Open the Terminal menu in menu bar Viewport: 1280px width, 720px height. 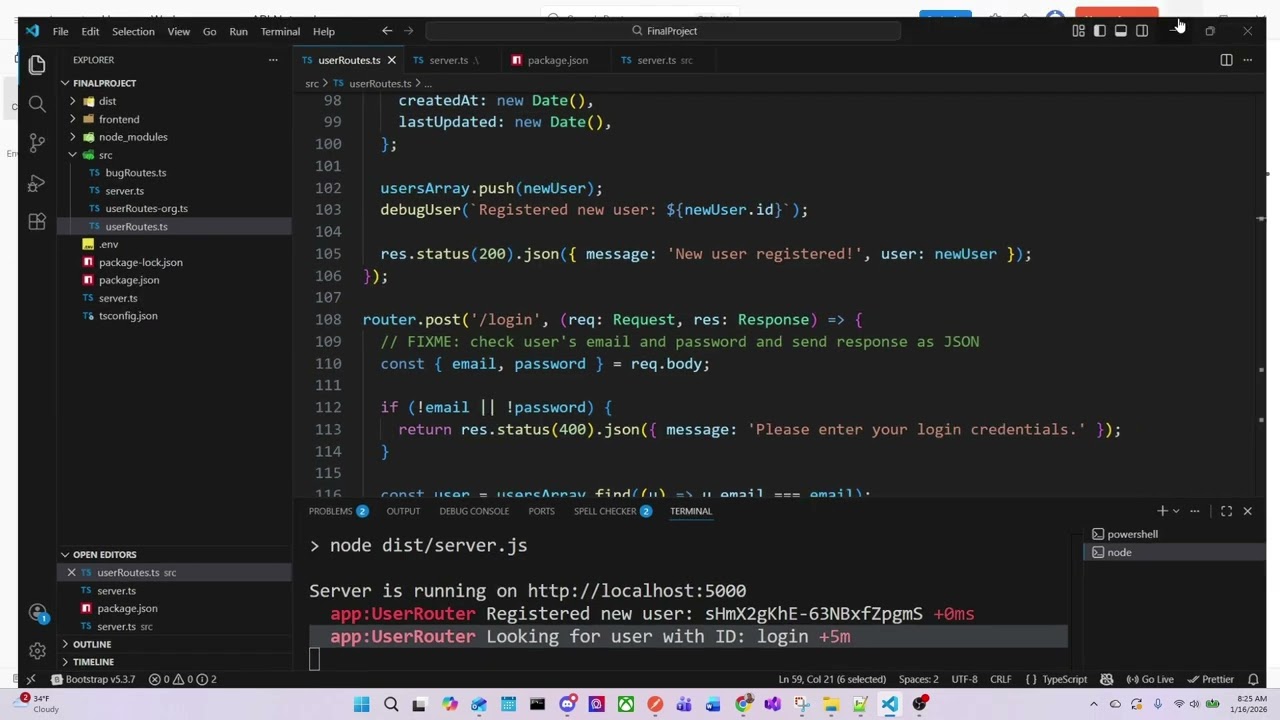tap(280, 31)
